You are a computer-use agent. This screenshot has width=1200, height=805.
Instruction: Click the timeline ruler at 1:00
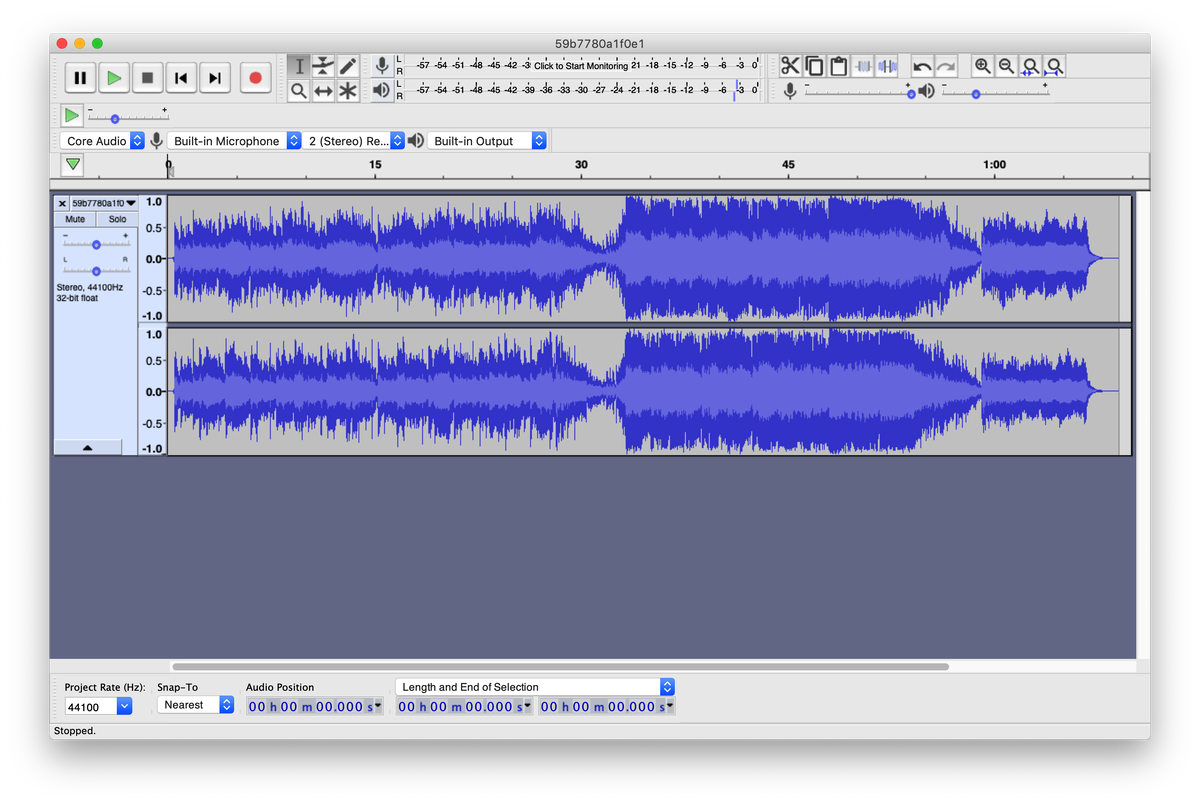994,165
